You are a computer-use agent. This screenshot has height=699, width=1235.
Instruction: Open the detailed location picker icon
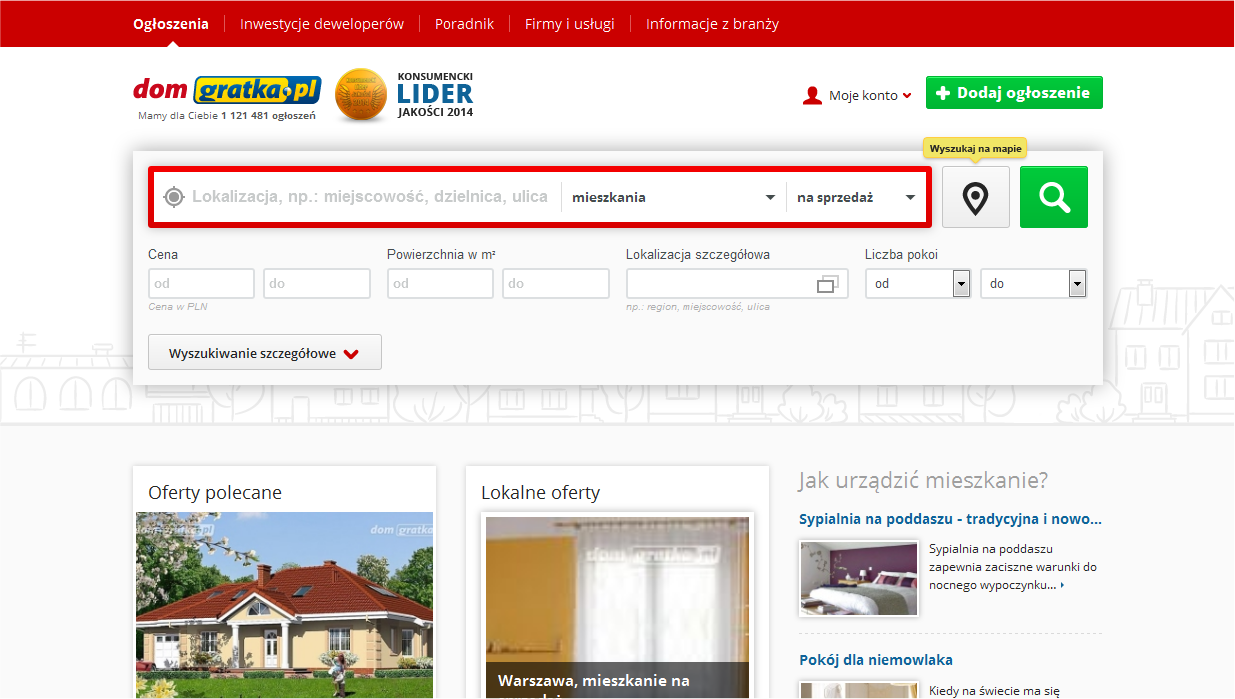pyautogui.click(x=826, y=284)
